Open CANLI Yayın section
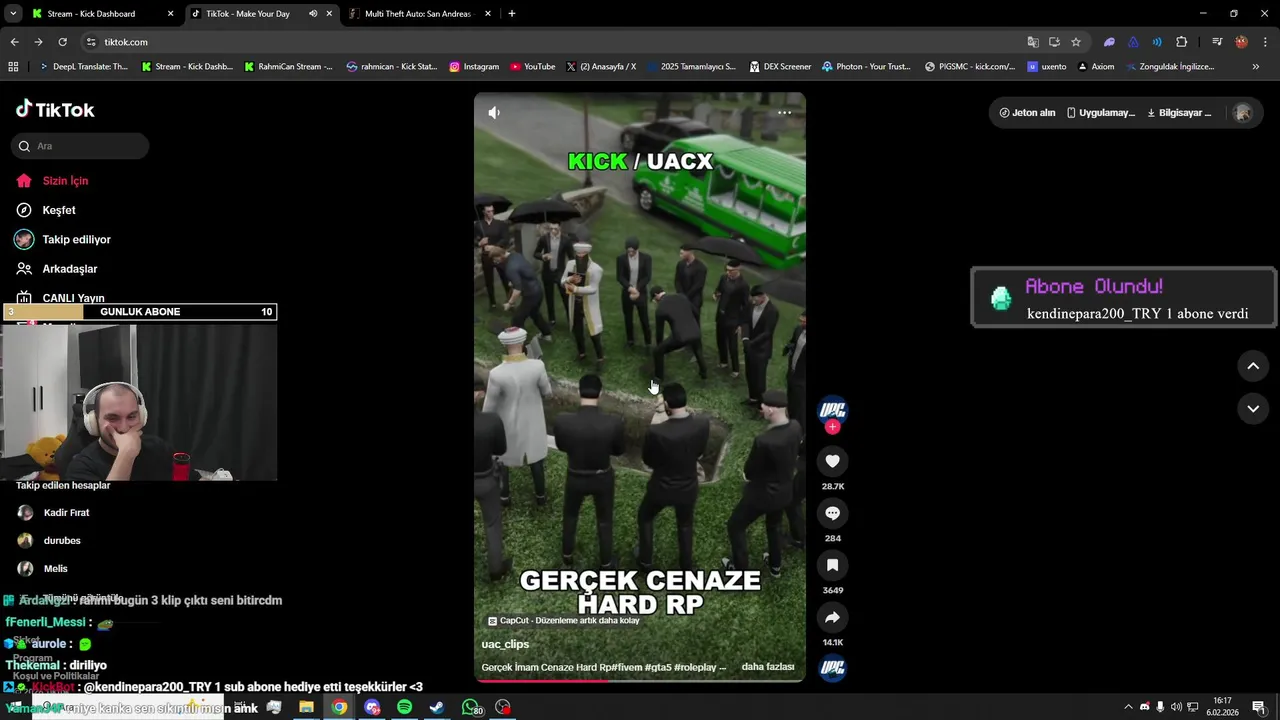The width and height of the screenshot is (1280, 720). click(73, 298)
